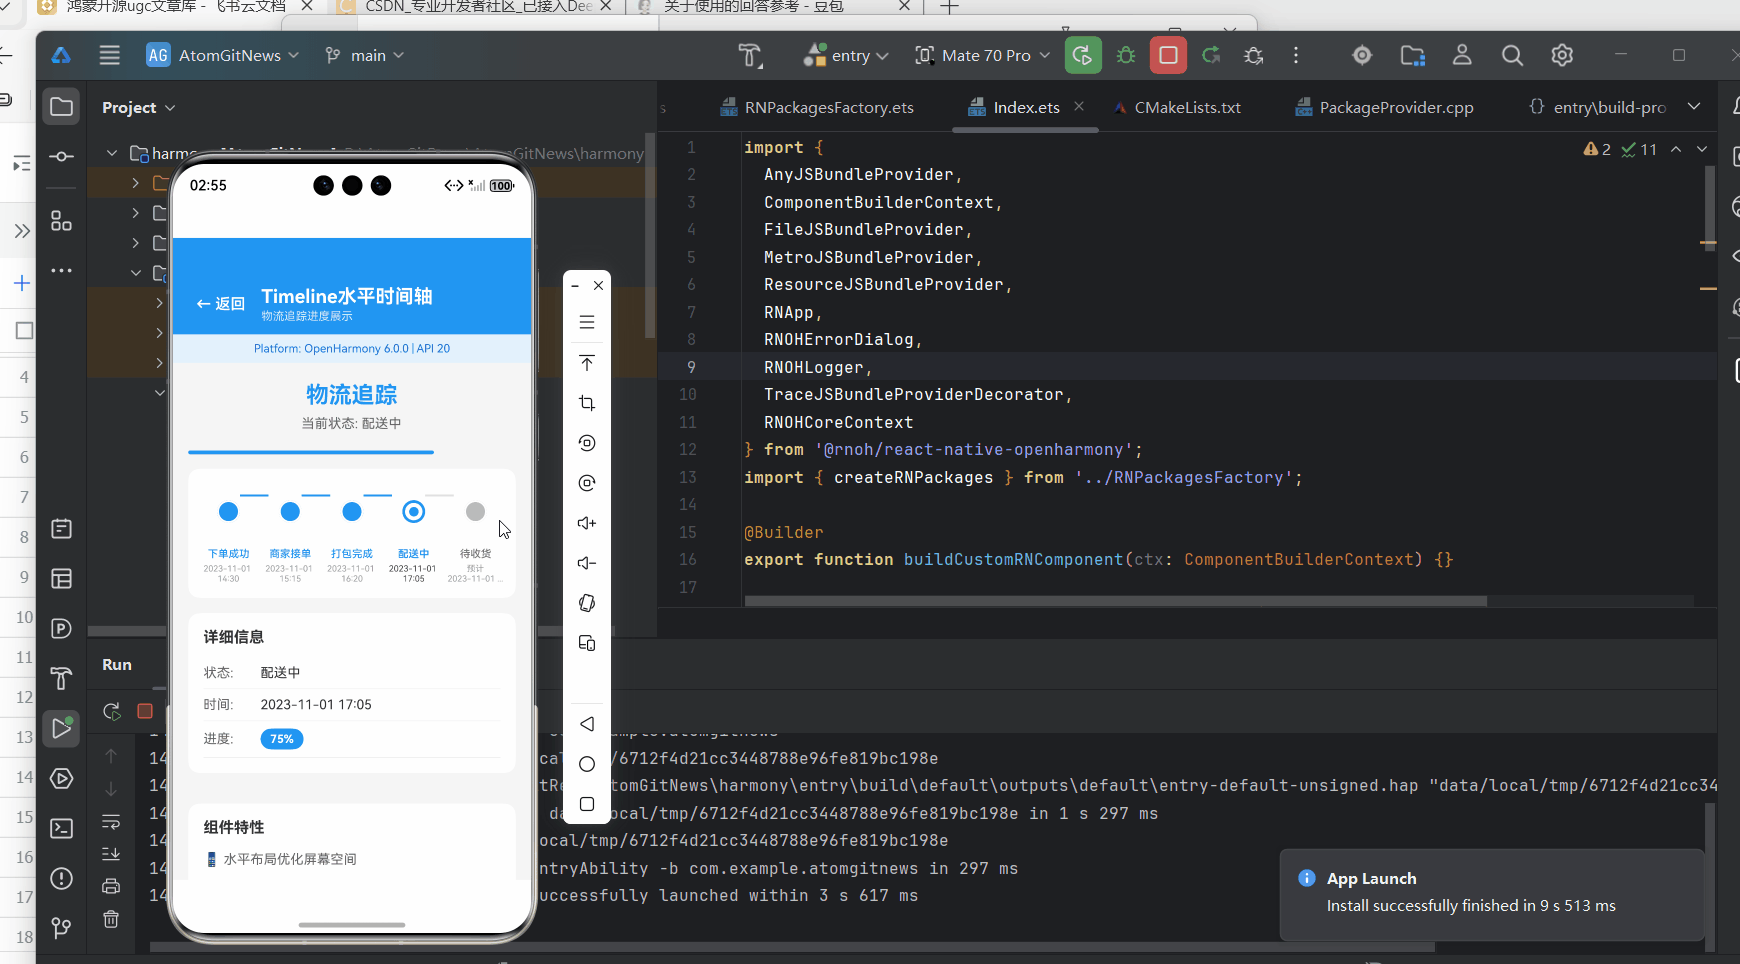Collapse the harmony root folder node

coord(112,153)
